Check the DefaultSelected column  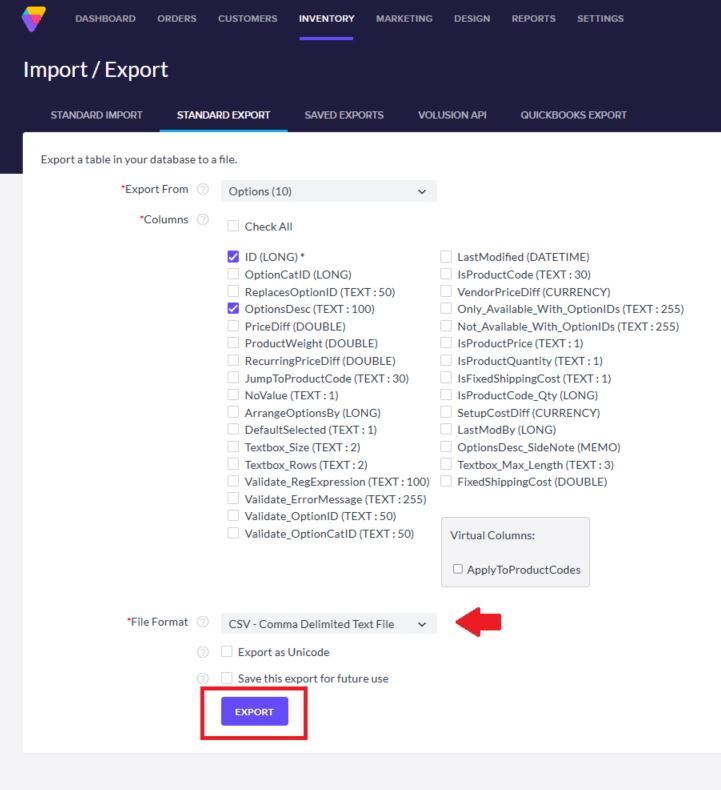coord(233,429)
